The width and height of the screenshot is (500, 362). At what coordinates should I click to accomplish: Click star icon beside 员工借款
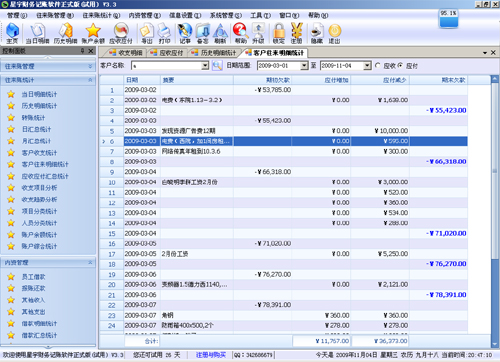point(11,277)
